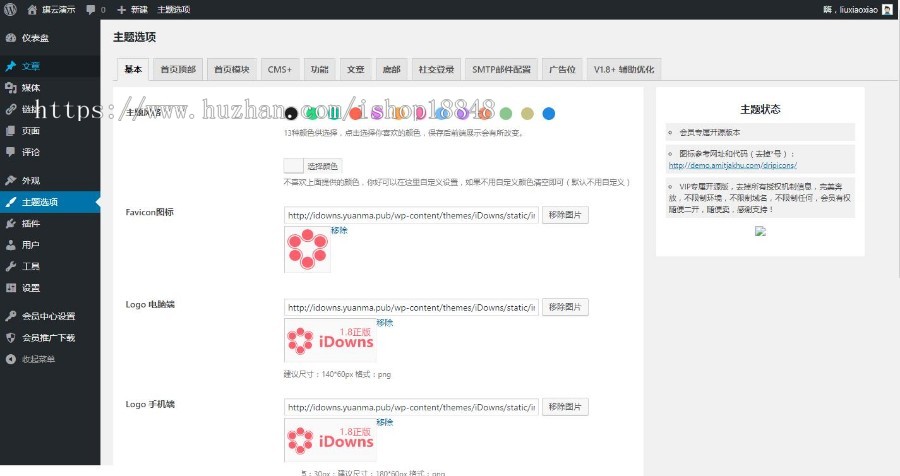Click the Logo 手机端 URL input field

[x=411, y=407]
